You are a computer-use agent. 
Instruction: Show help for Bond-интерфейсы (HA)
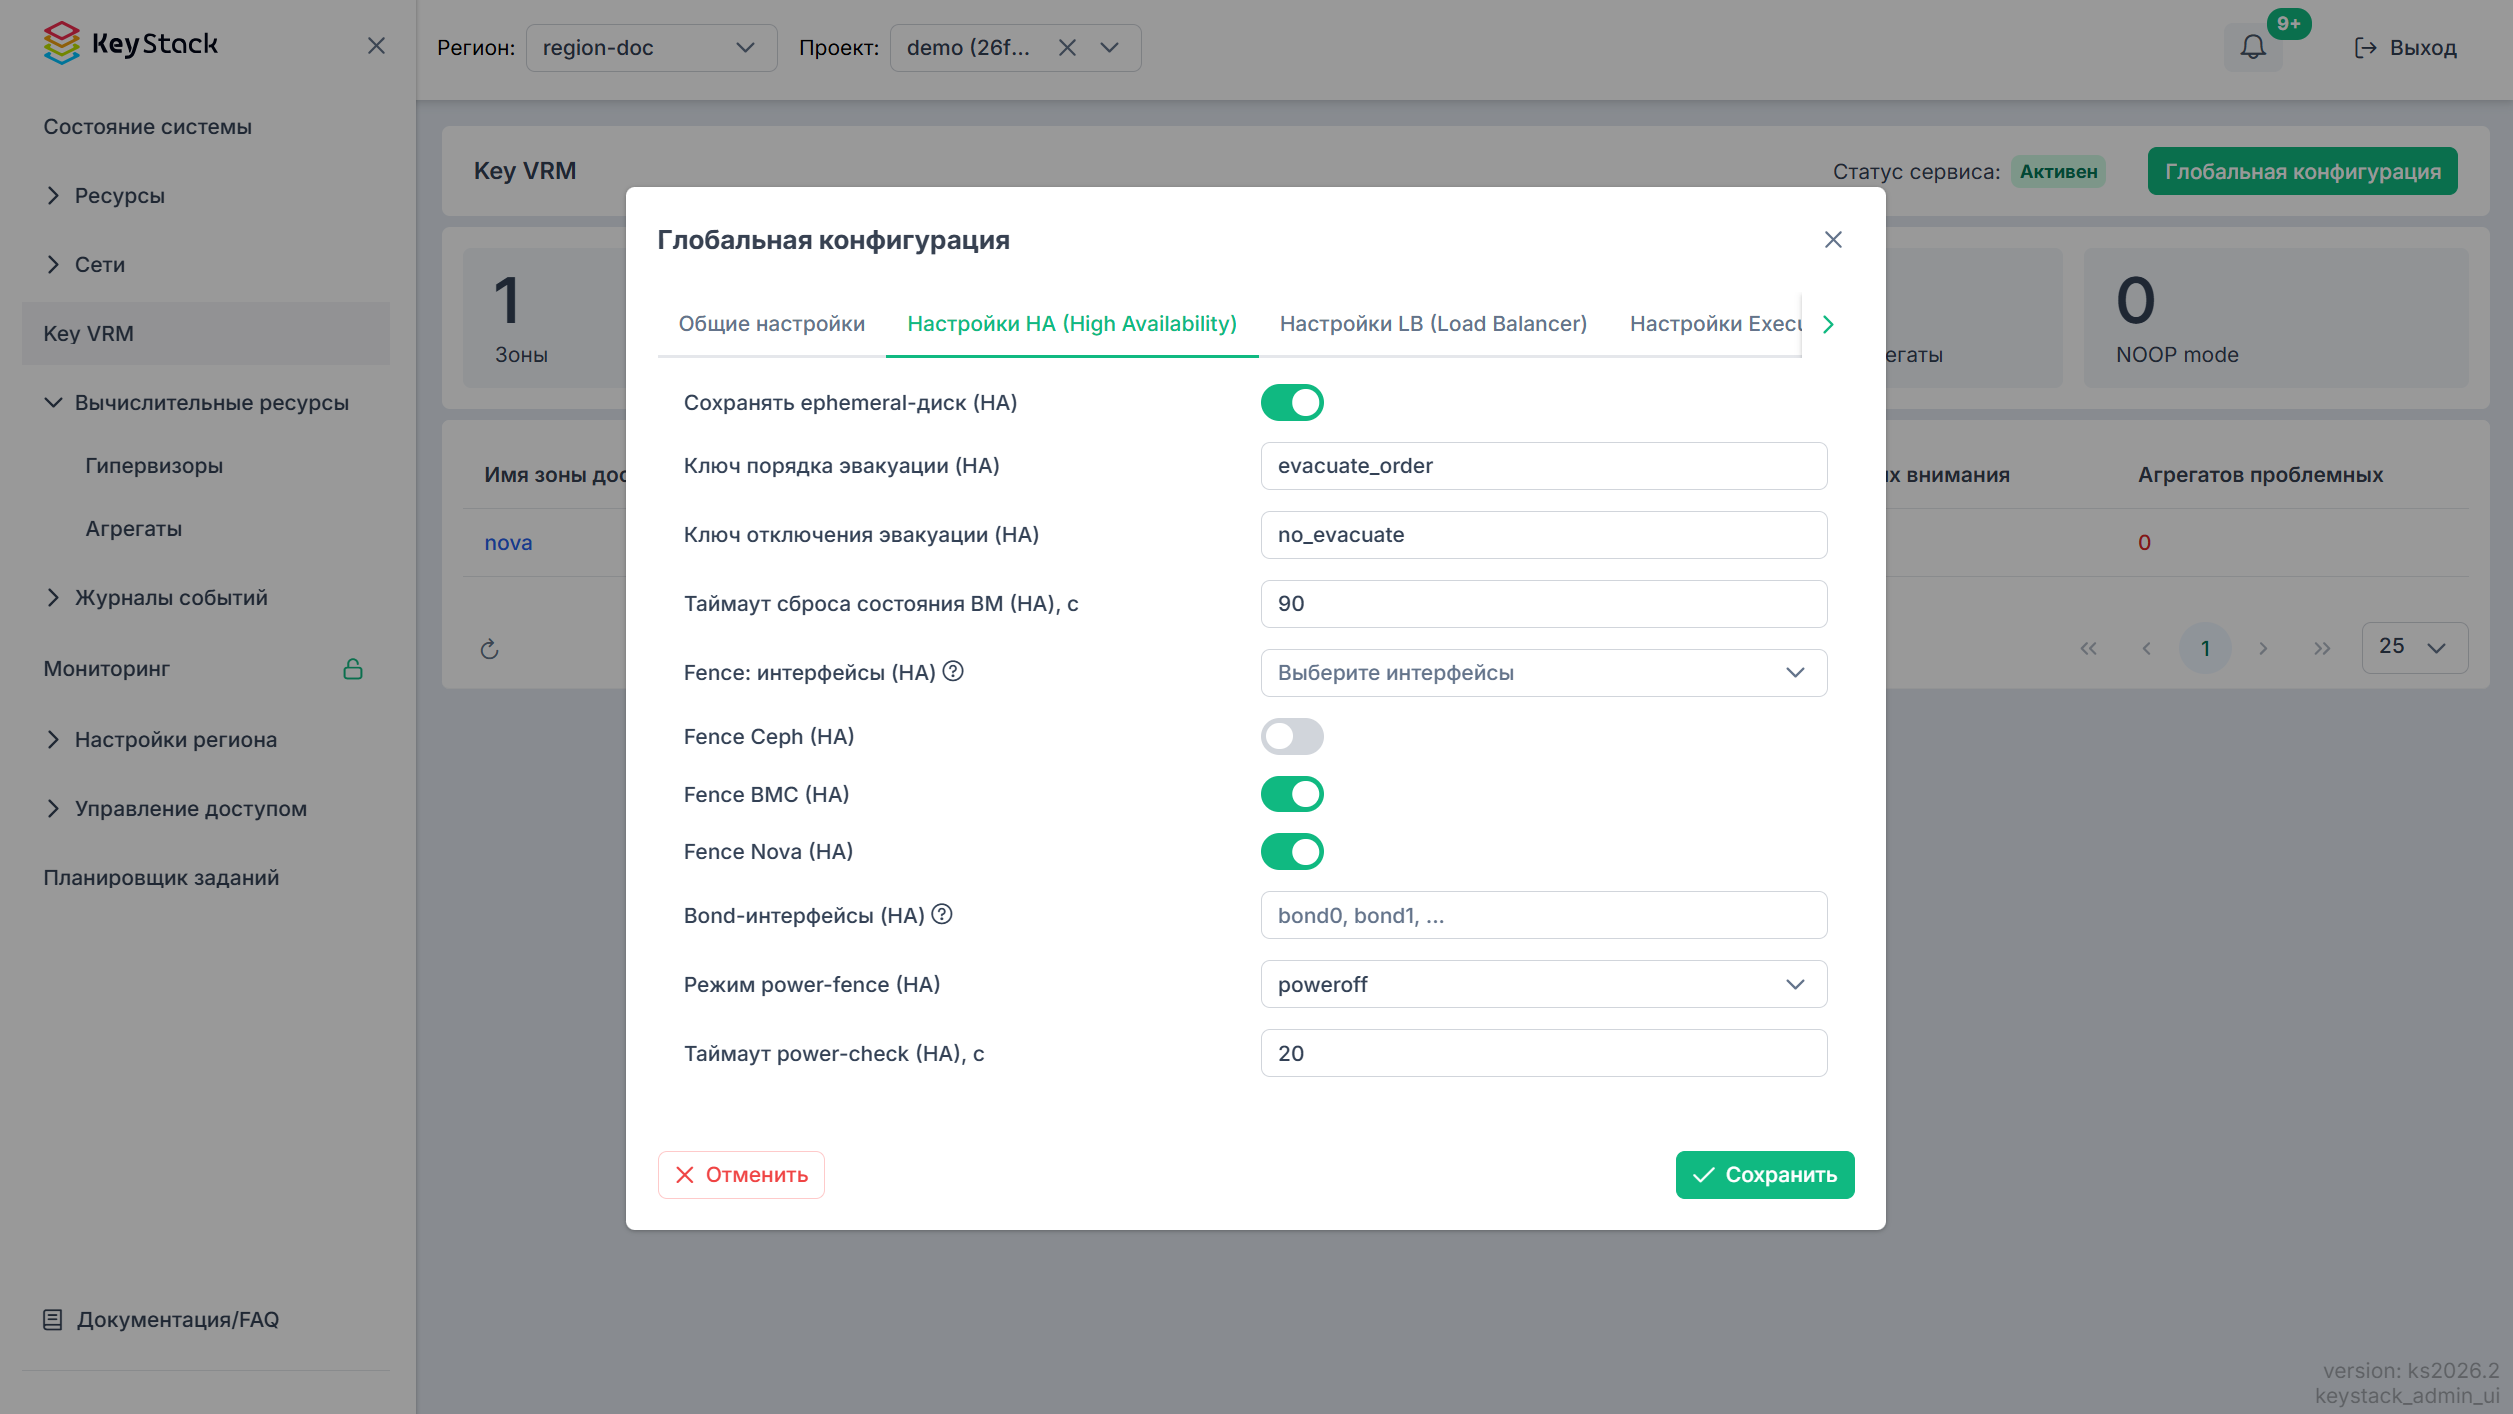(942, 914)
